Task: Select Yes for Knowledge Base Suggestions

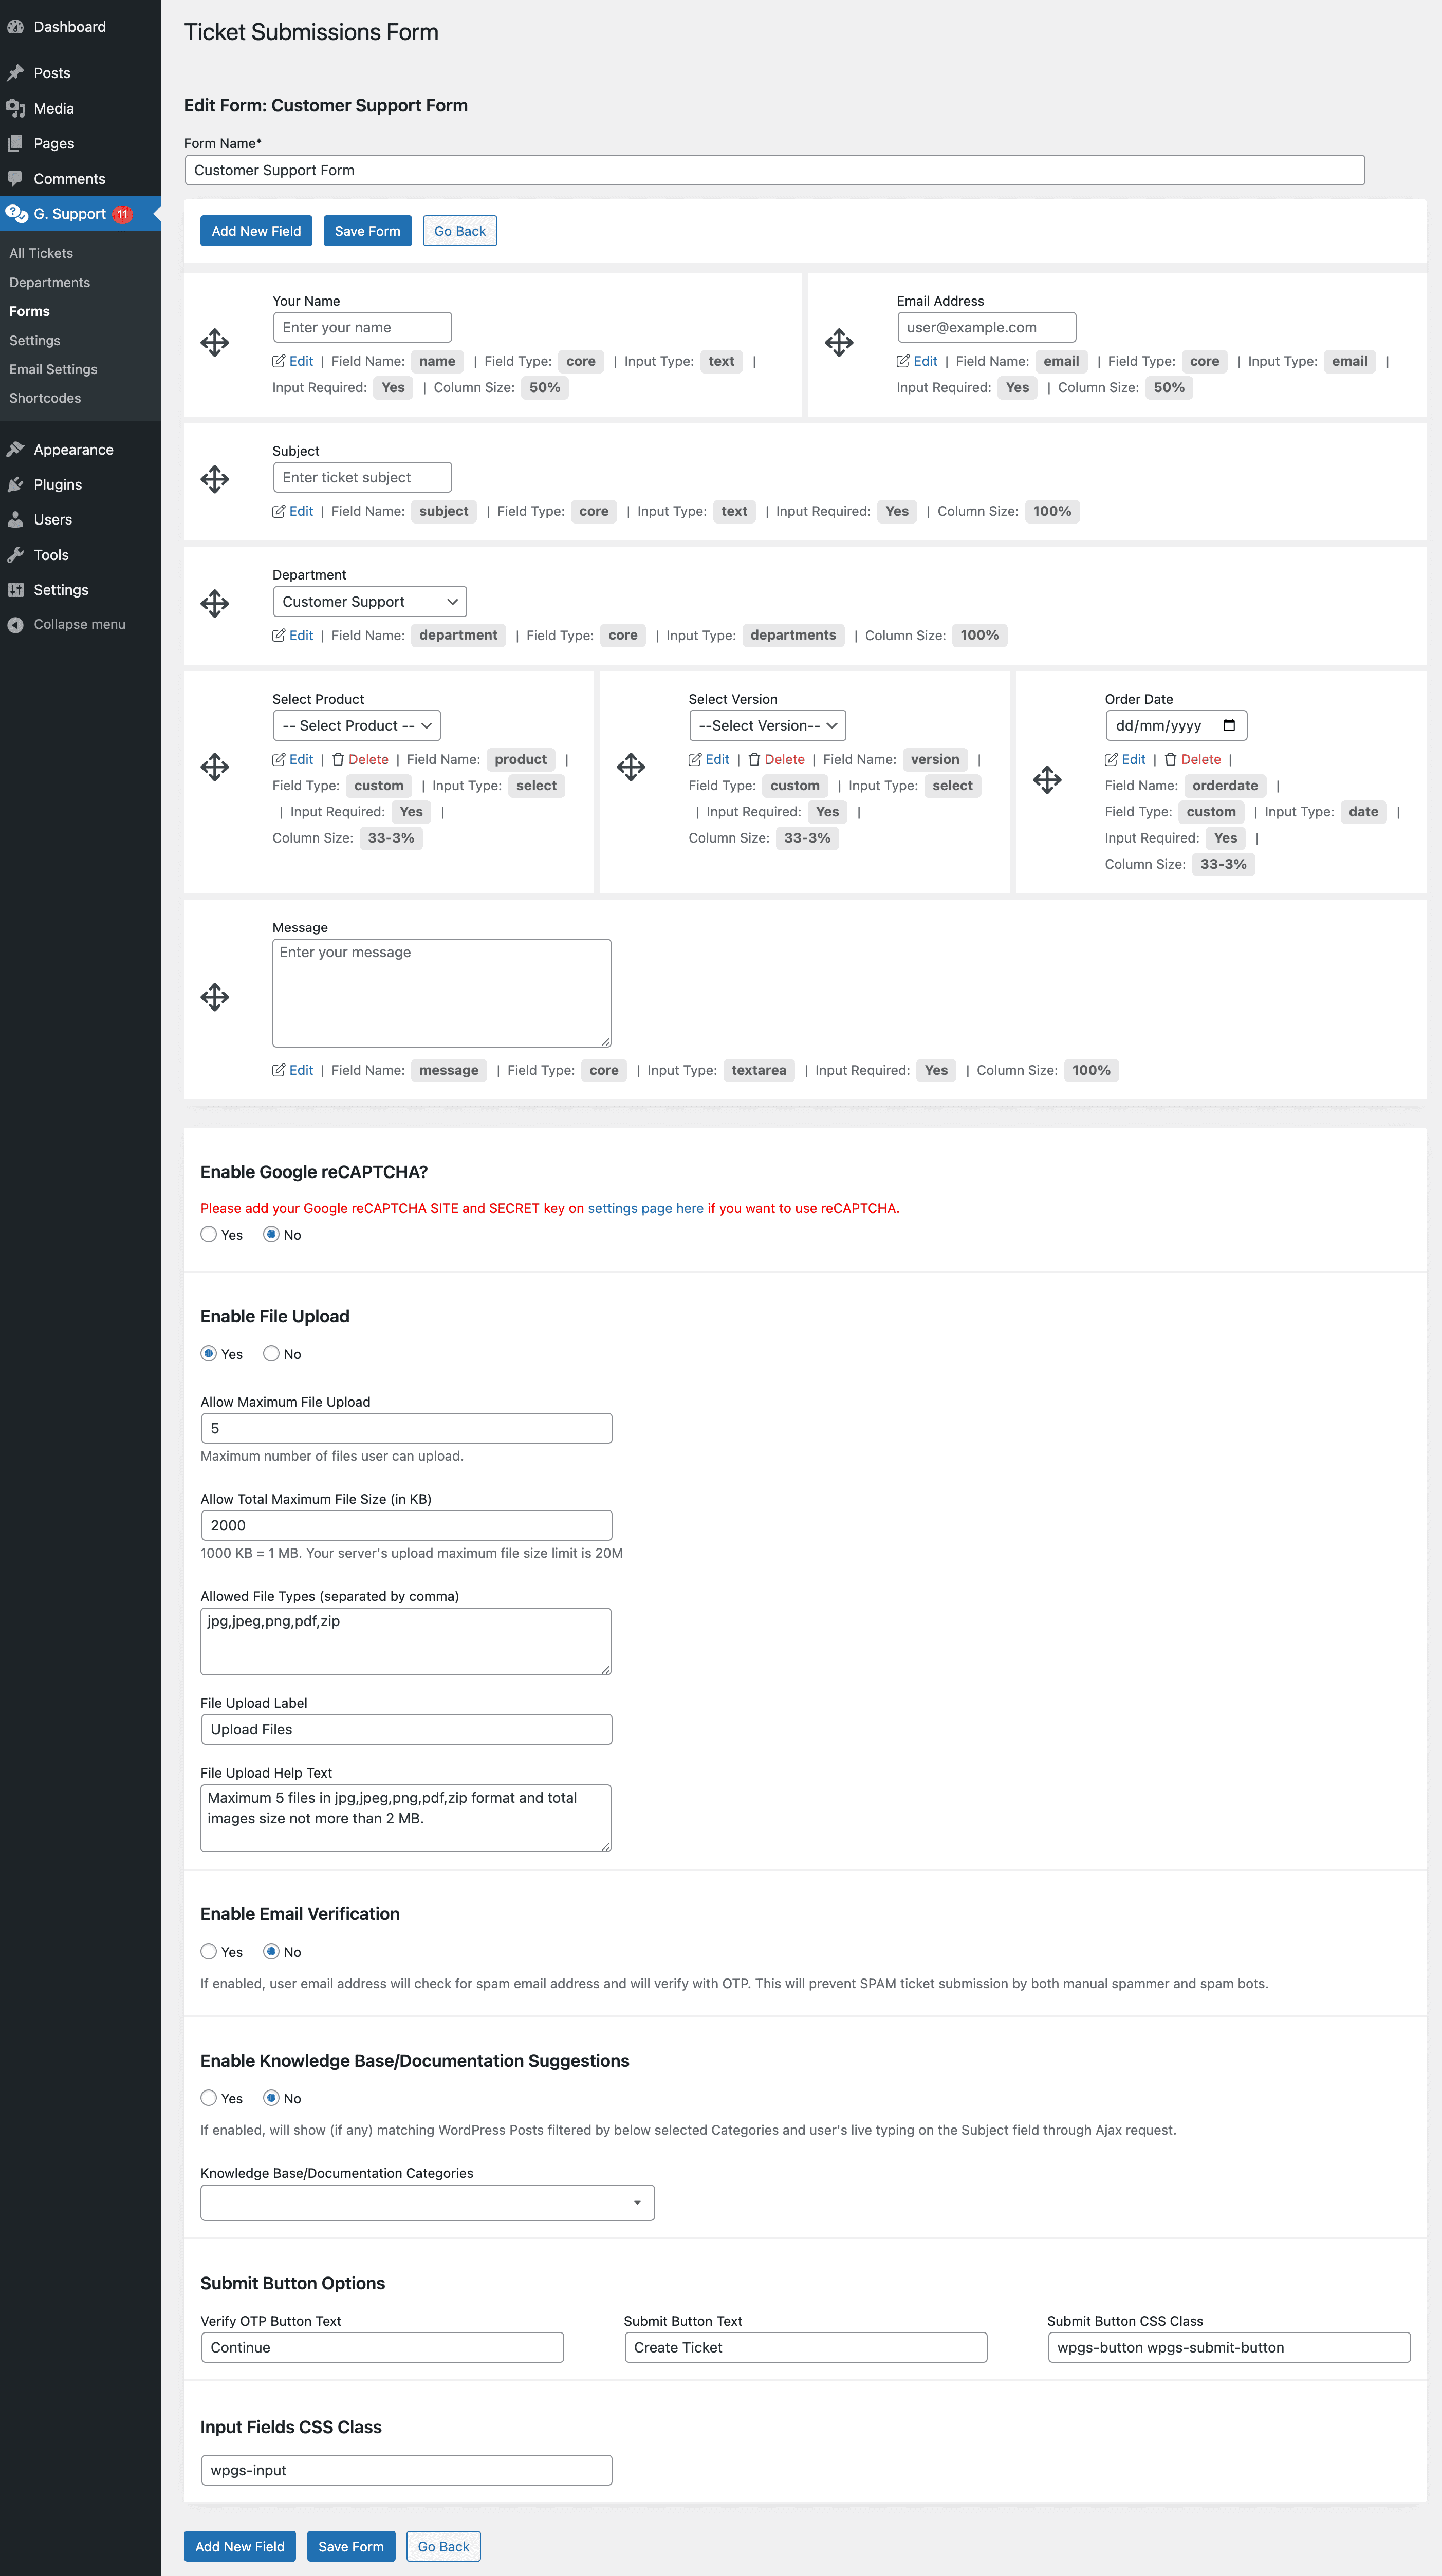Action: [209, 2098]
